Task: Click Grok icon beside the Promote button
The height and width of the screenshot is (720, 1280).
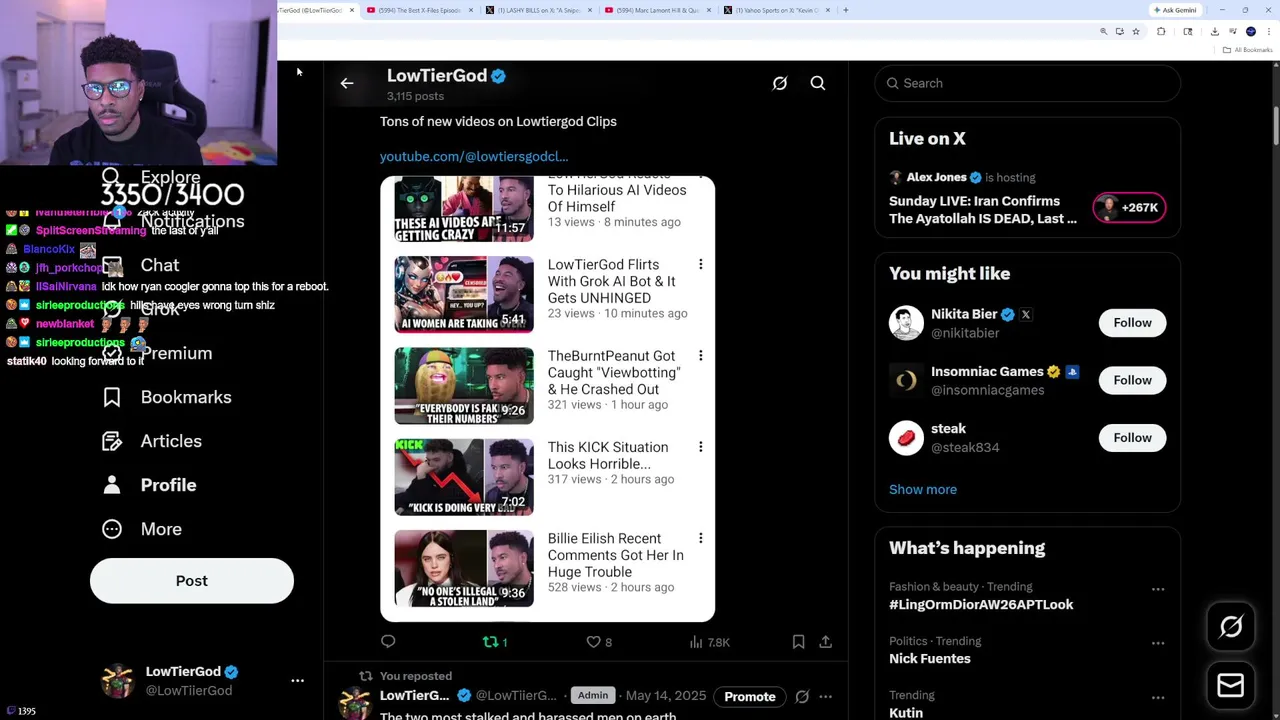Action: tap(802, 696)
